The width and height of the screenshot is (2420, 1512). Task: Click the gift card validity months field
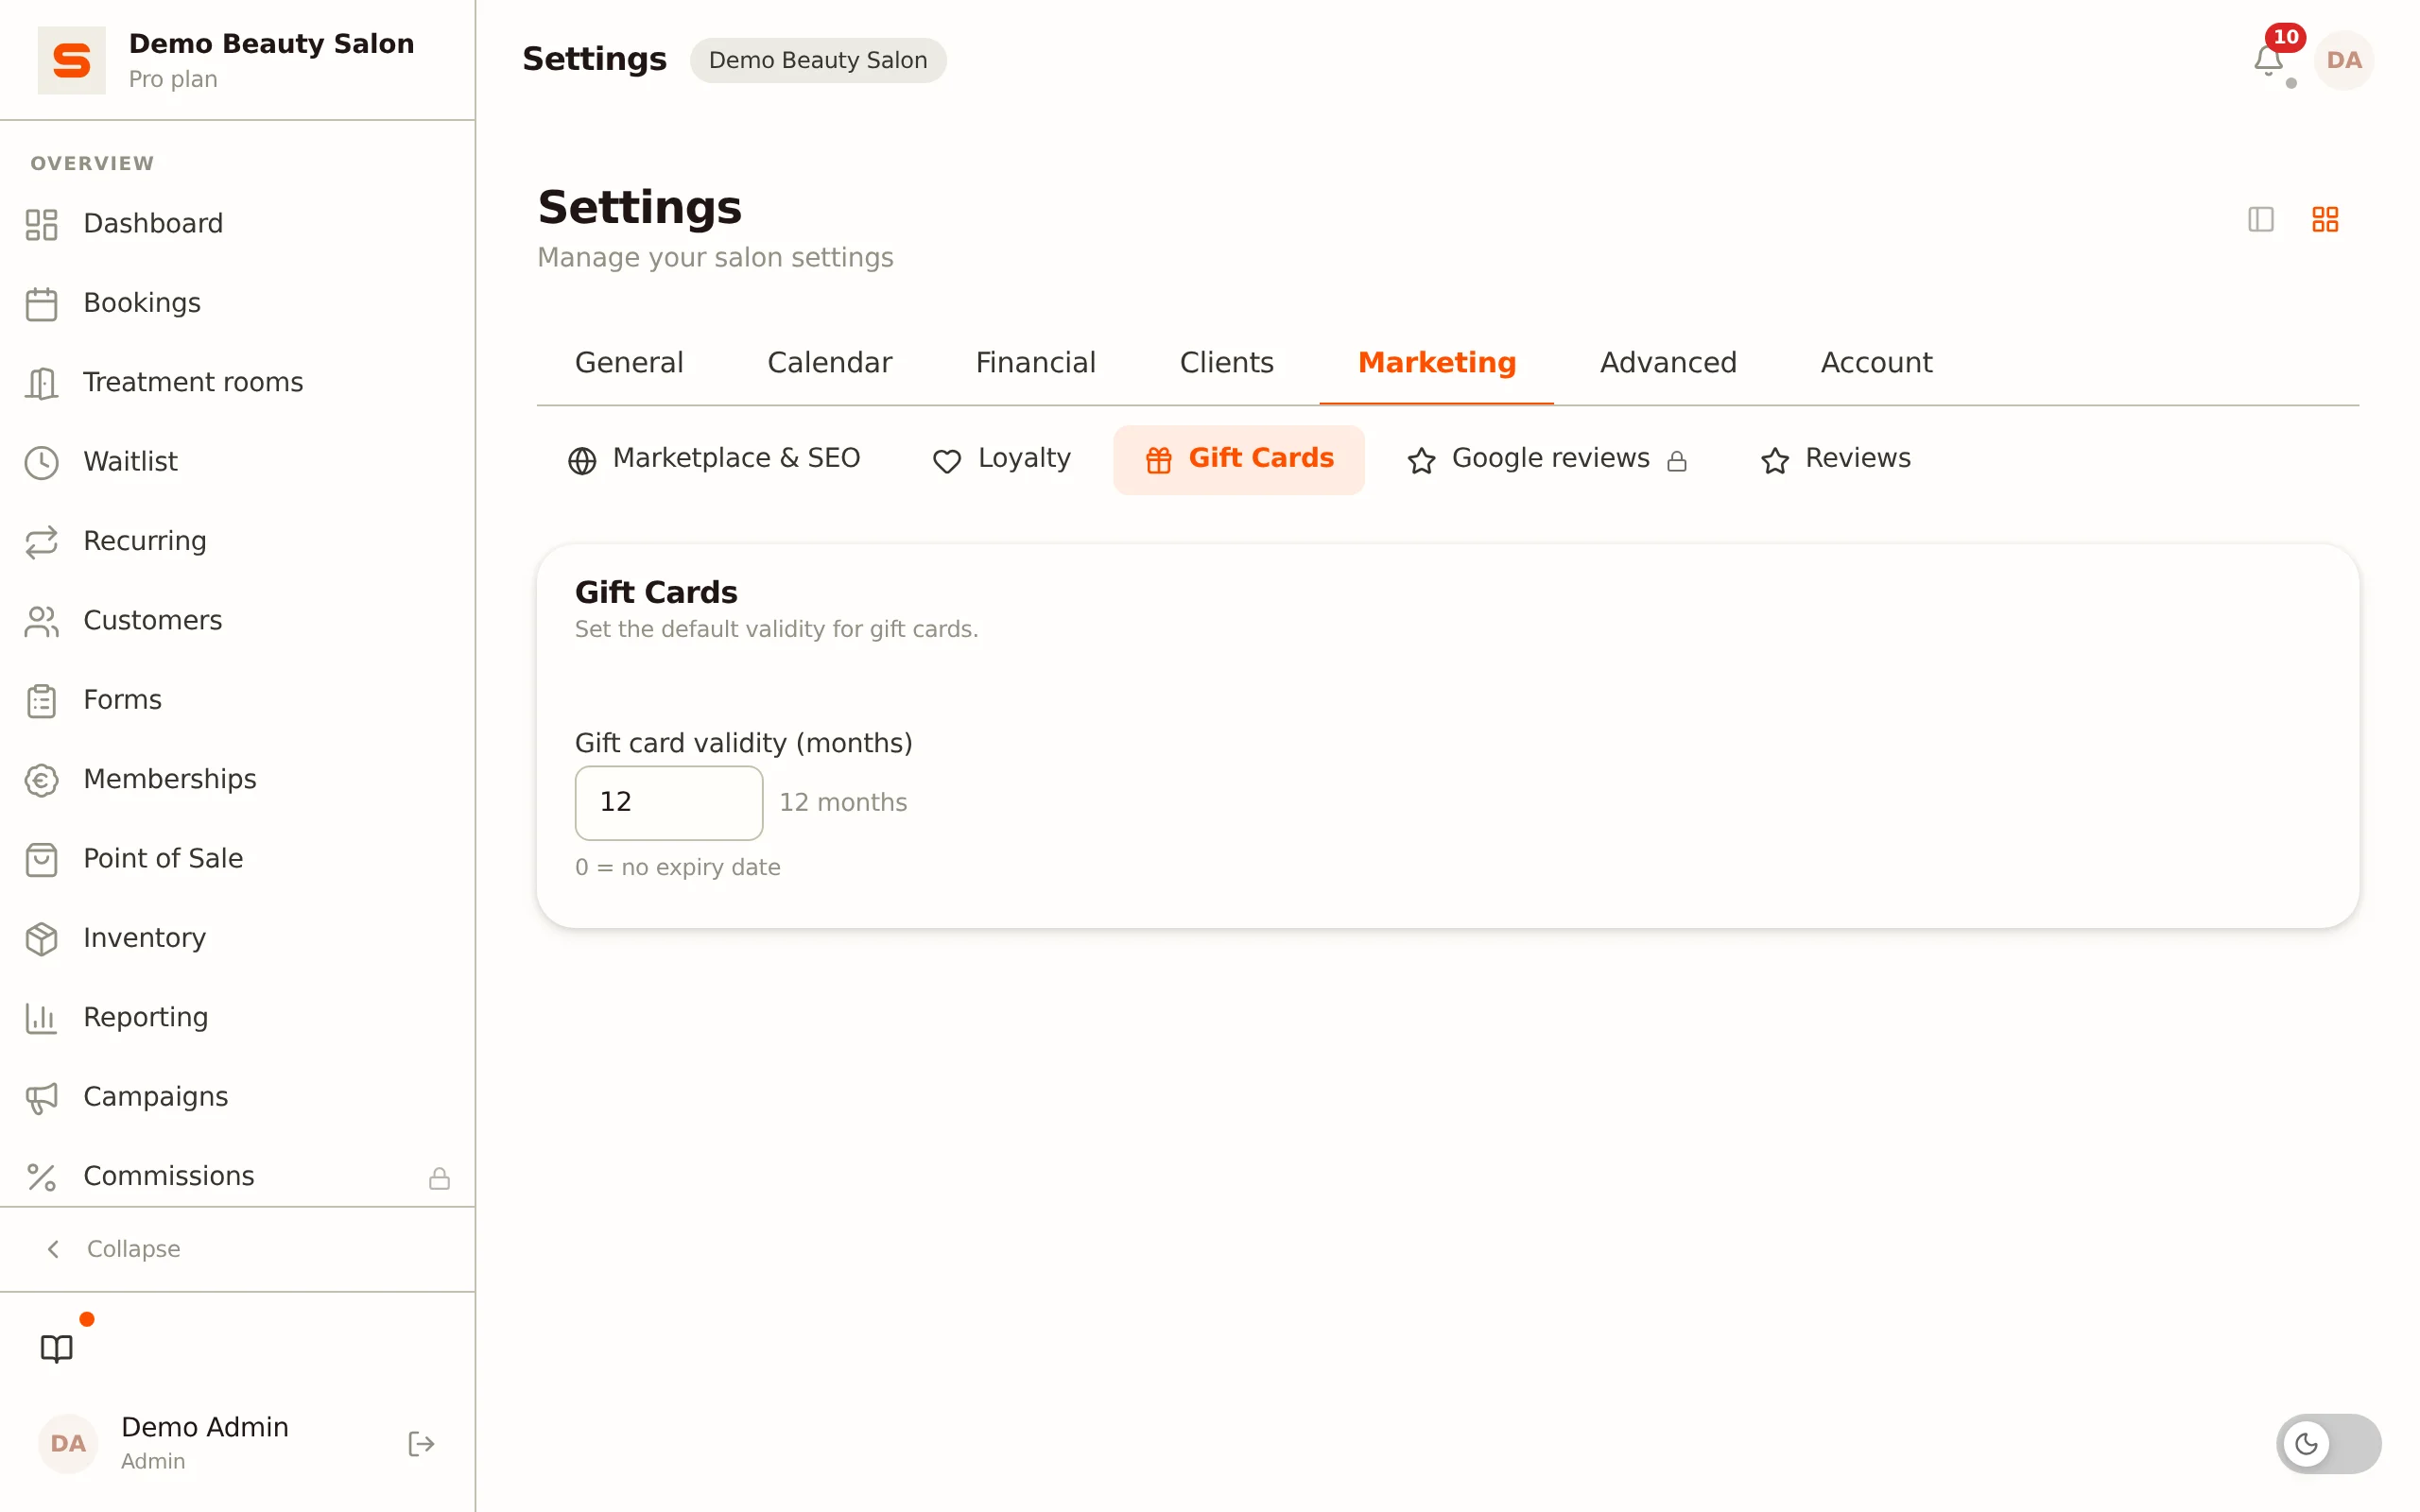pyautogui.click(x=669, y=803)
